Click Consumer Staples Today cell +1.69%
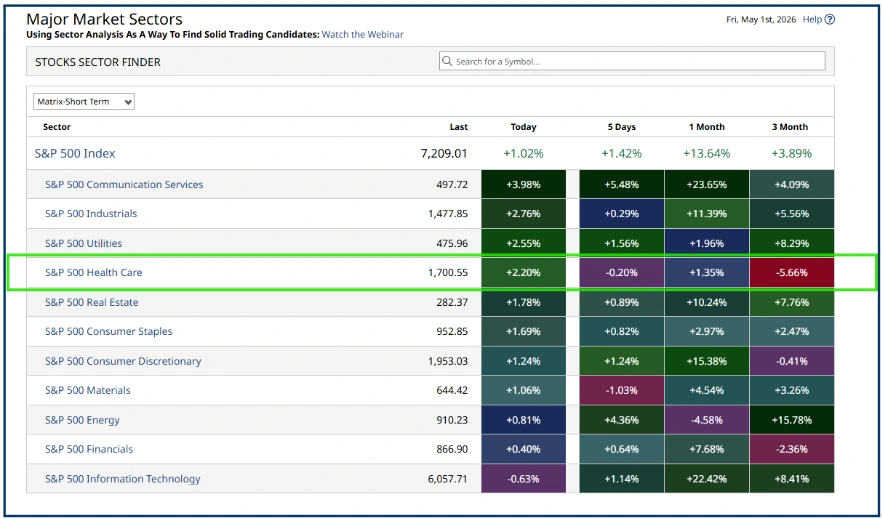 pos(523,332)
